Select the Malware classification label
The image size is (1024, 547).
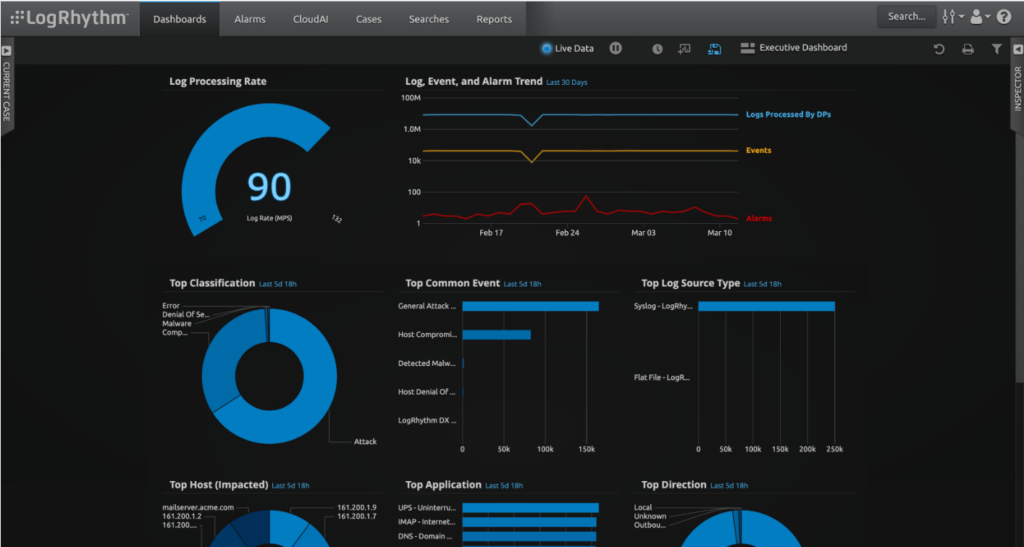point(177,323)
